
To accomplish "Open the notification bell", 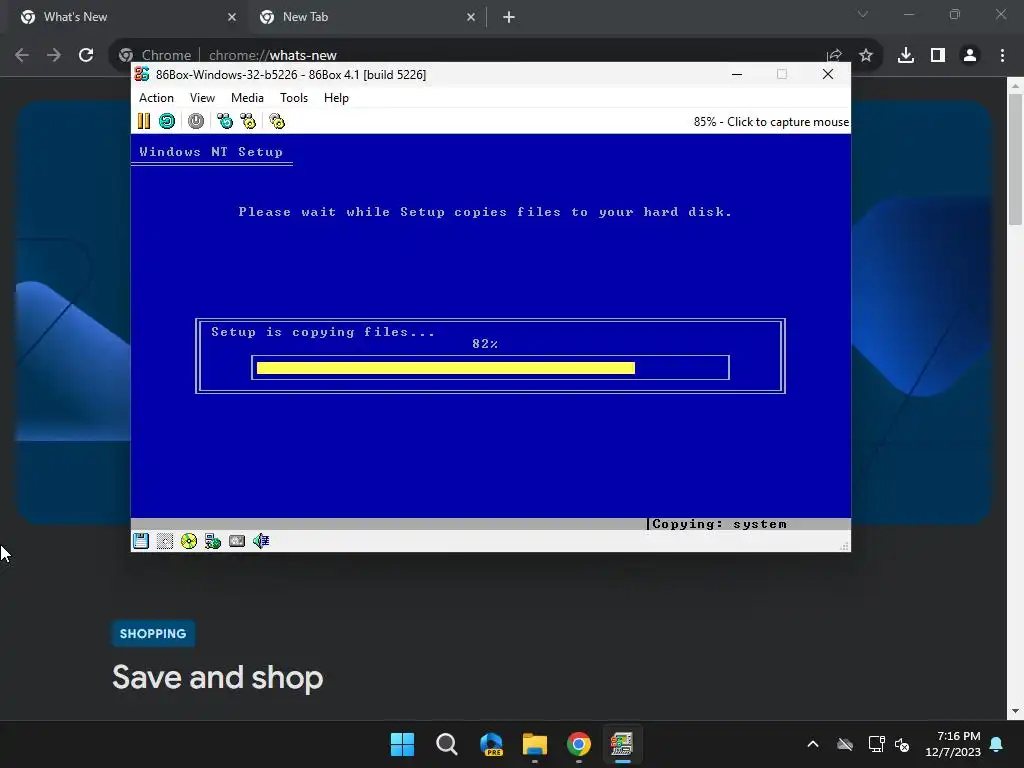I will [997, 744].
